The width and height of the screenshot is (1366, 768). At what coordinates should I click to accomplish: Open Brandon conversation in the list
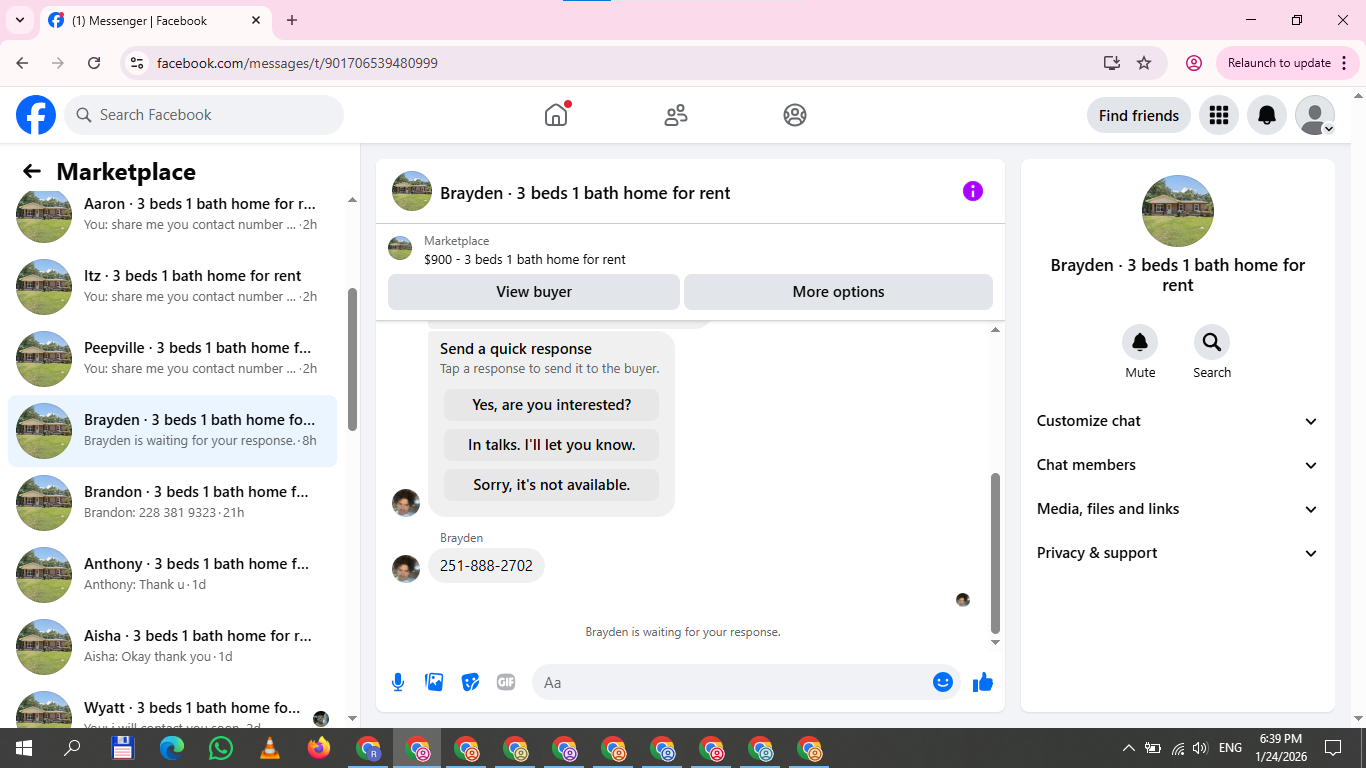pyautogui.click(x=172, y=502)
